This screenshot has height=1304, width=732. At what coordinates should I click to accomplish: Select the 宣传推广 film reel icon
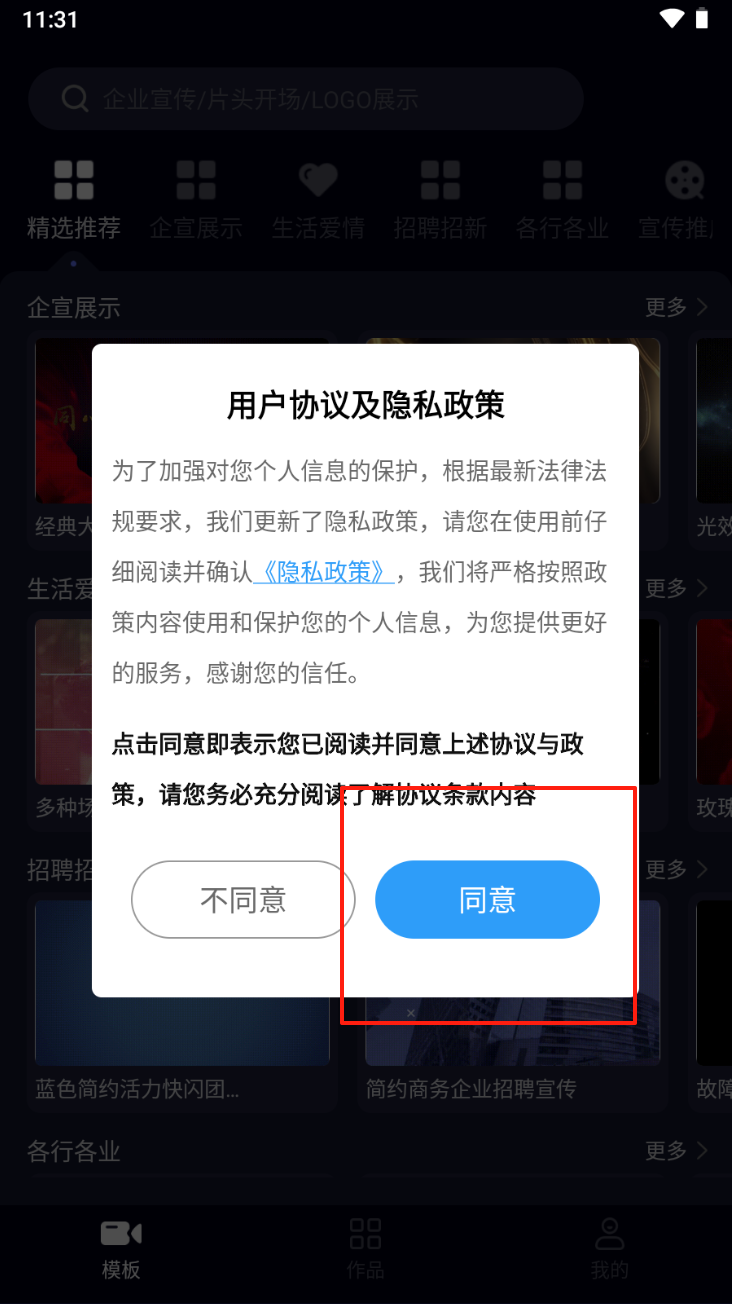685,180
